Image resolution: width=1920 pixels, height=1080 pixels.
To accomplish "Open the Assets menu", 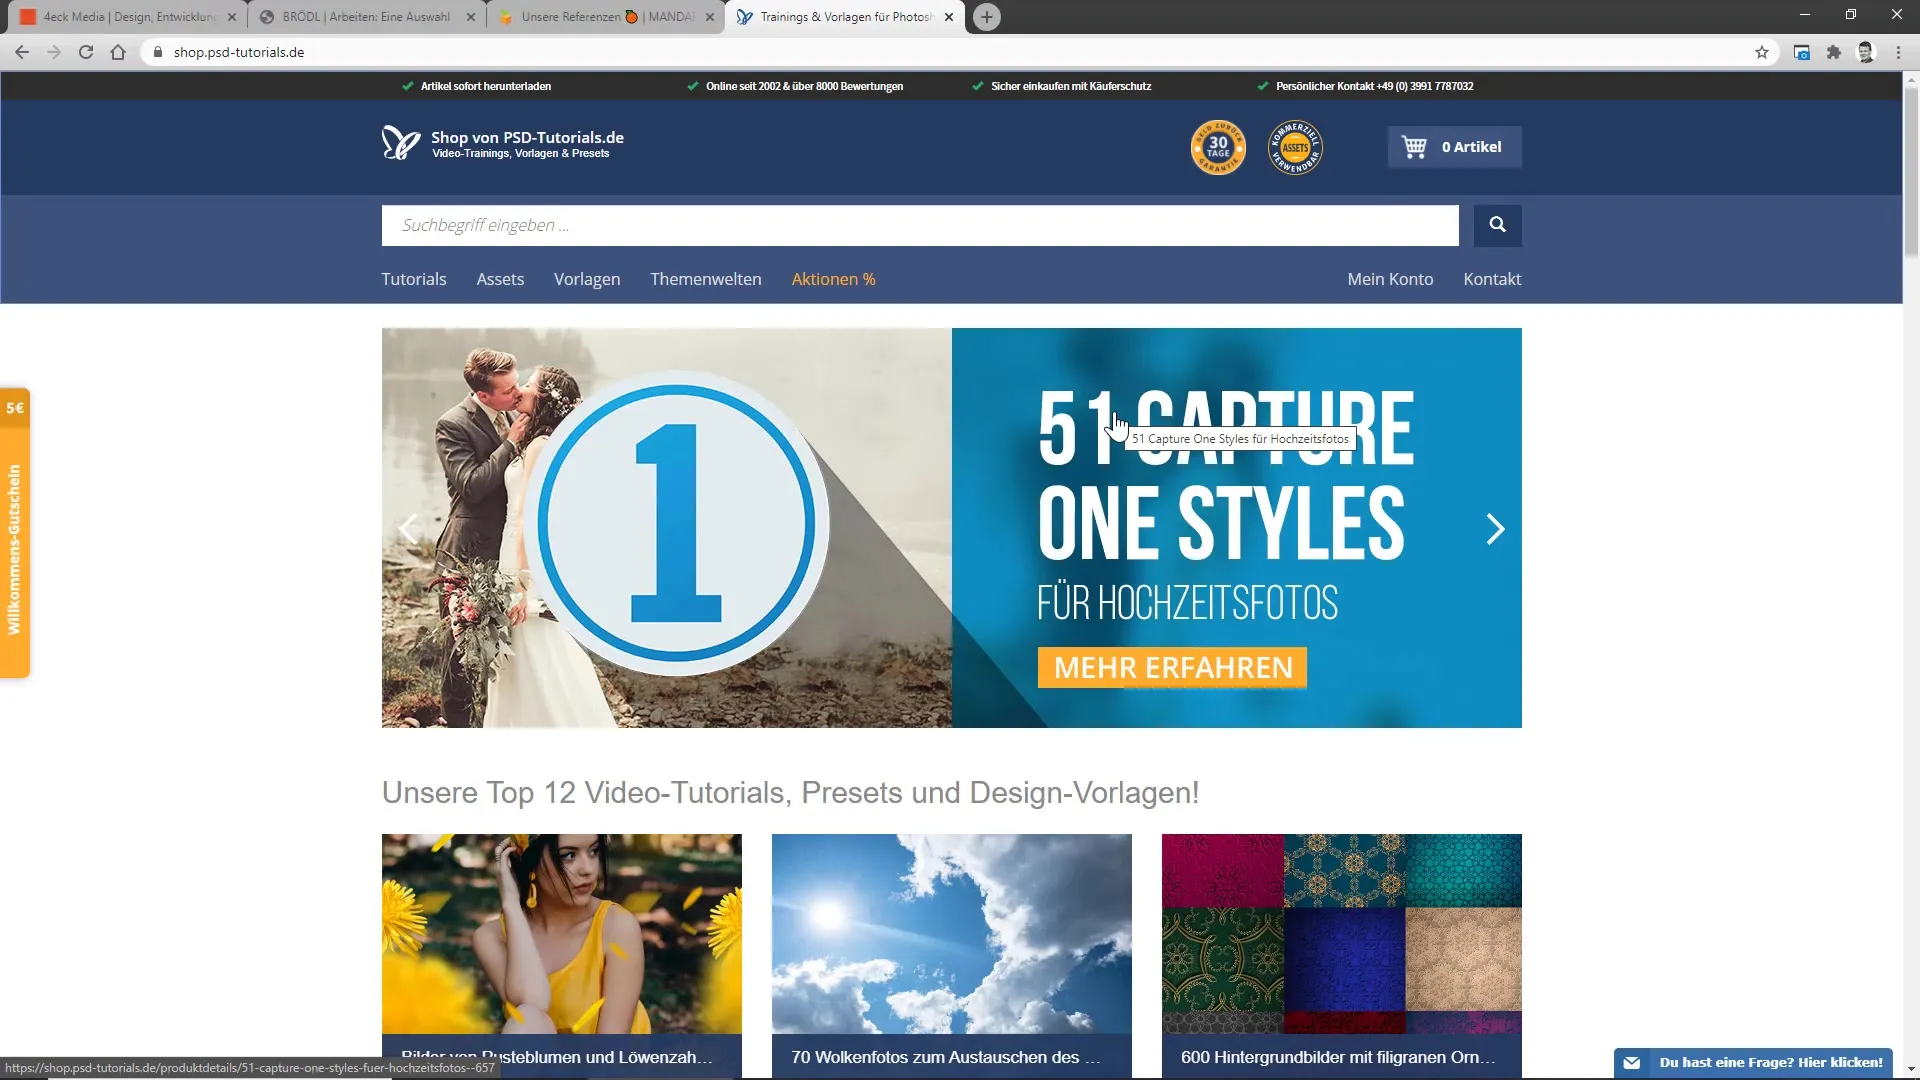I will click(500, 279).
